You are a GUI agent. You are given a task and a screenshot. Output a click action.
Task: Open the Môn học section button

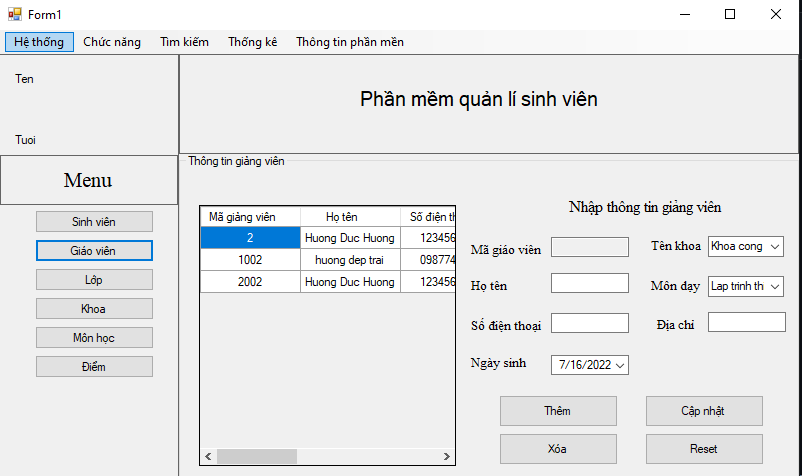pos(94,337)
